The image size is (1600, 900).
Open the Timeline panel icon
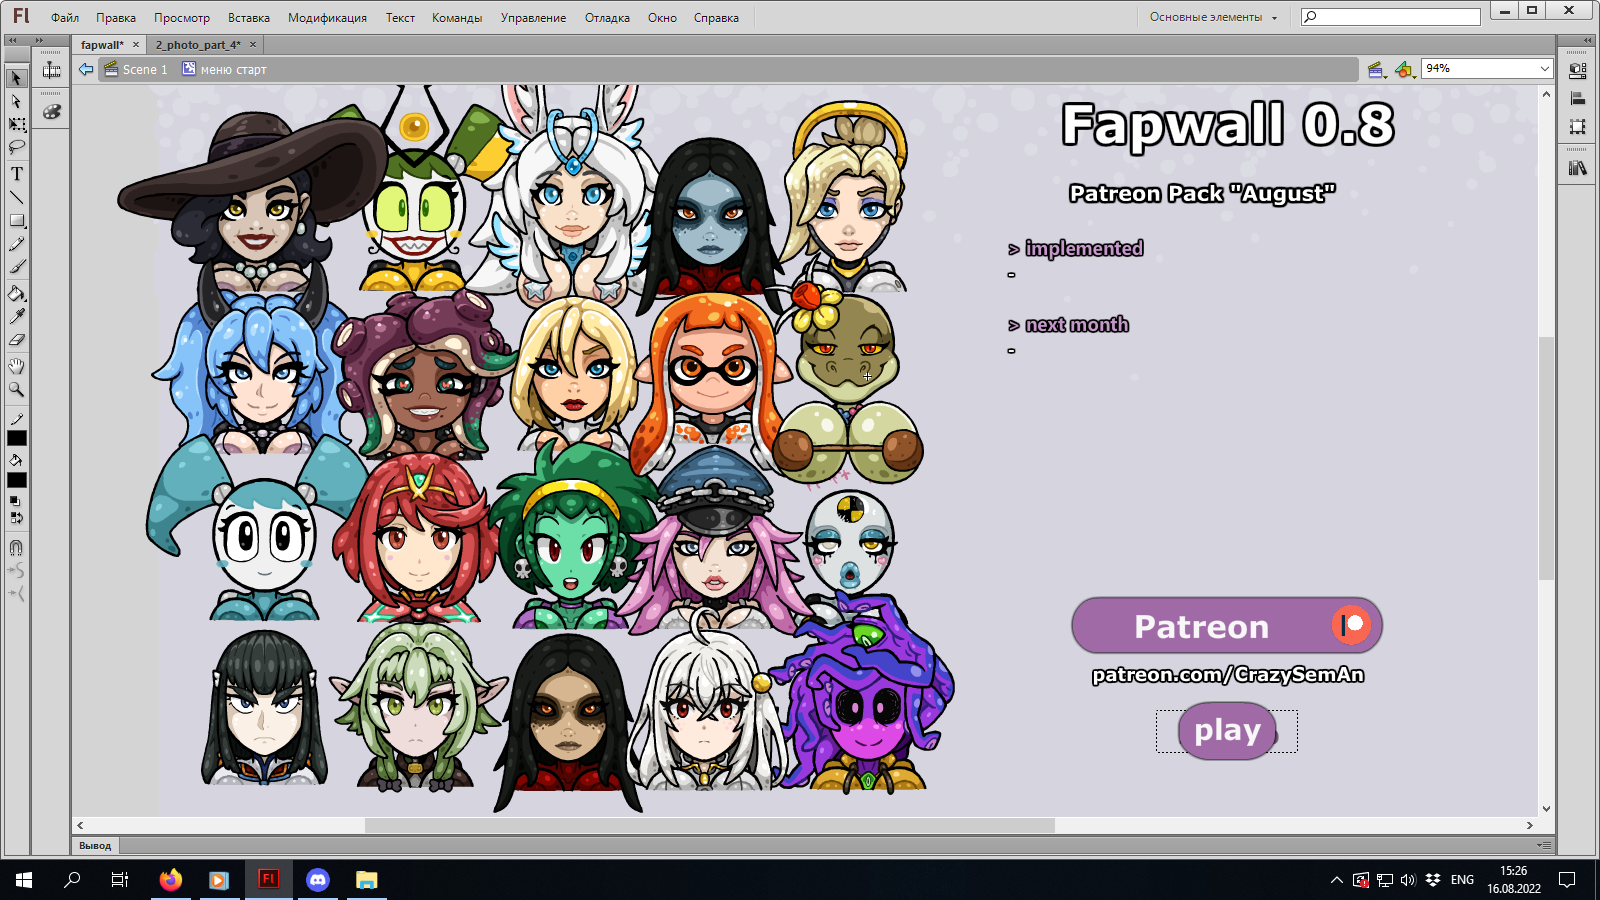[x=51, y=70]
